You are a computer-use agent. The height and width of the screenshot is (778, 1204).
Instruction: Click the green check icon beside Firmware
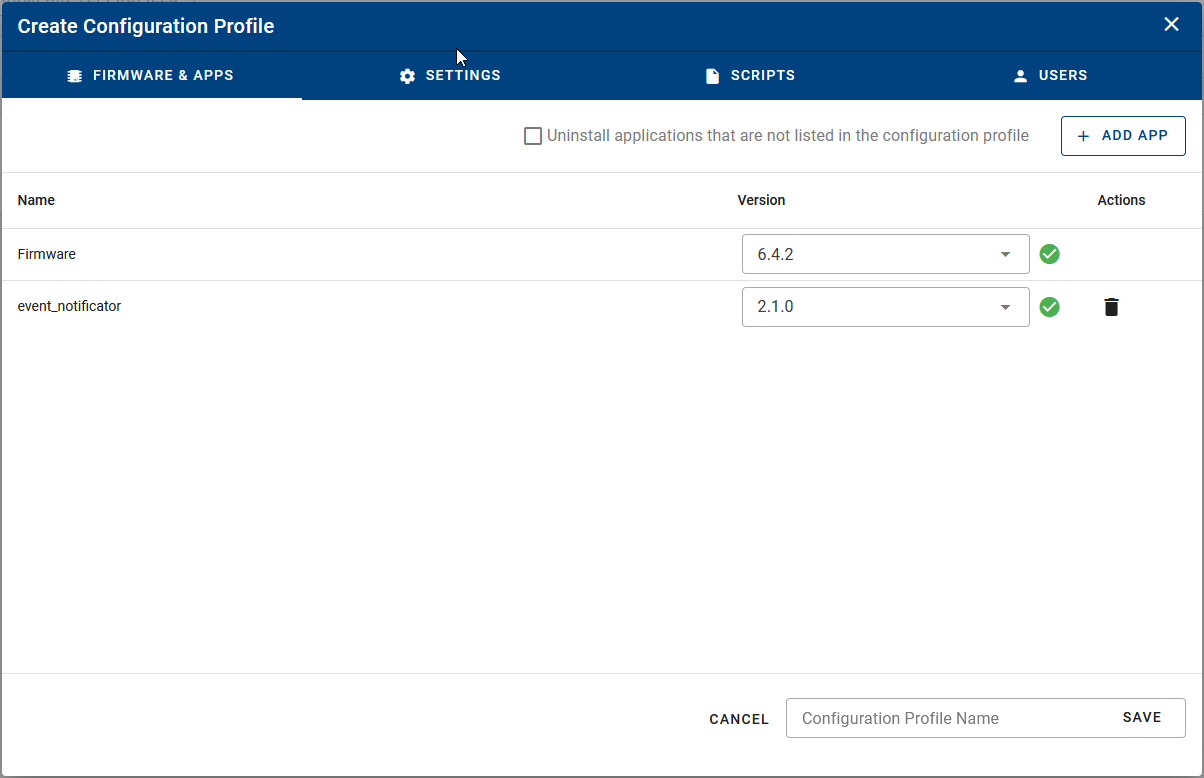1049,254
